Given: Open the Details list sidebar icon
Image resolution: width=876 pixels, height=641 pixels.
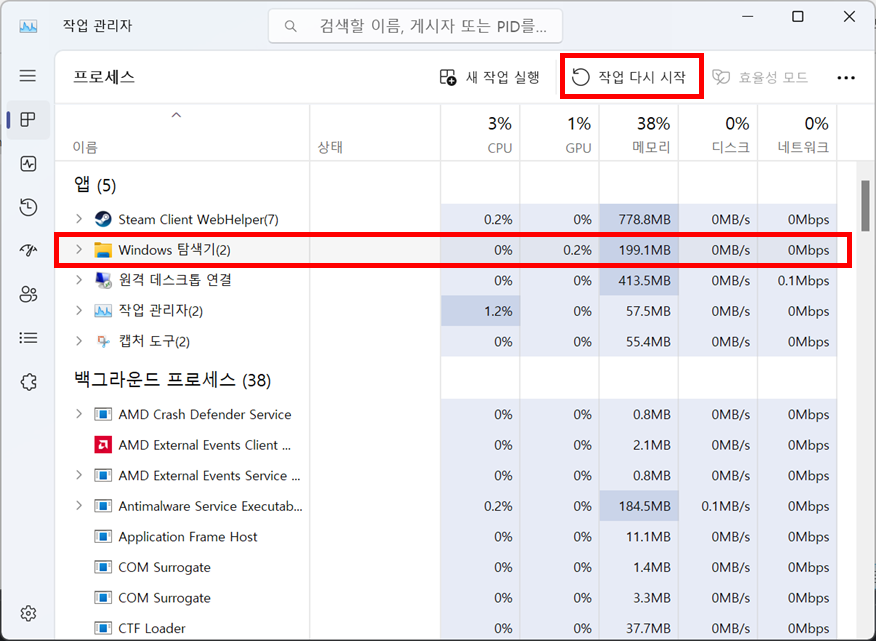Looking at the screenshot, I should tap(28, 338).
